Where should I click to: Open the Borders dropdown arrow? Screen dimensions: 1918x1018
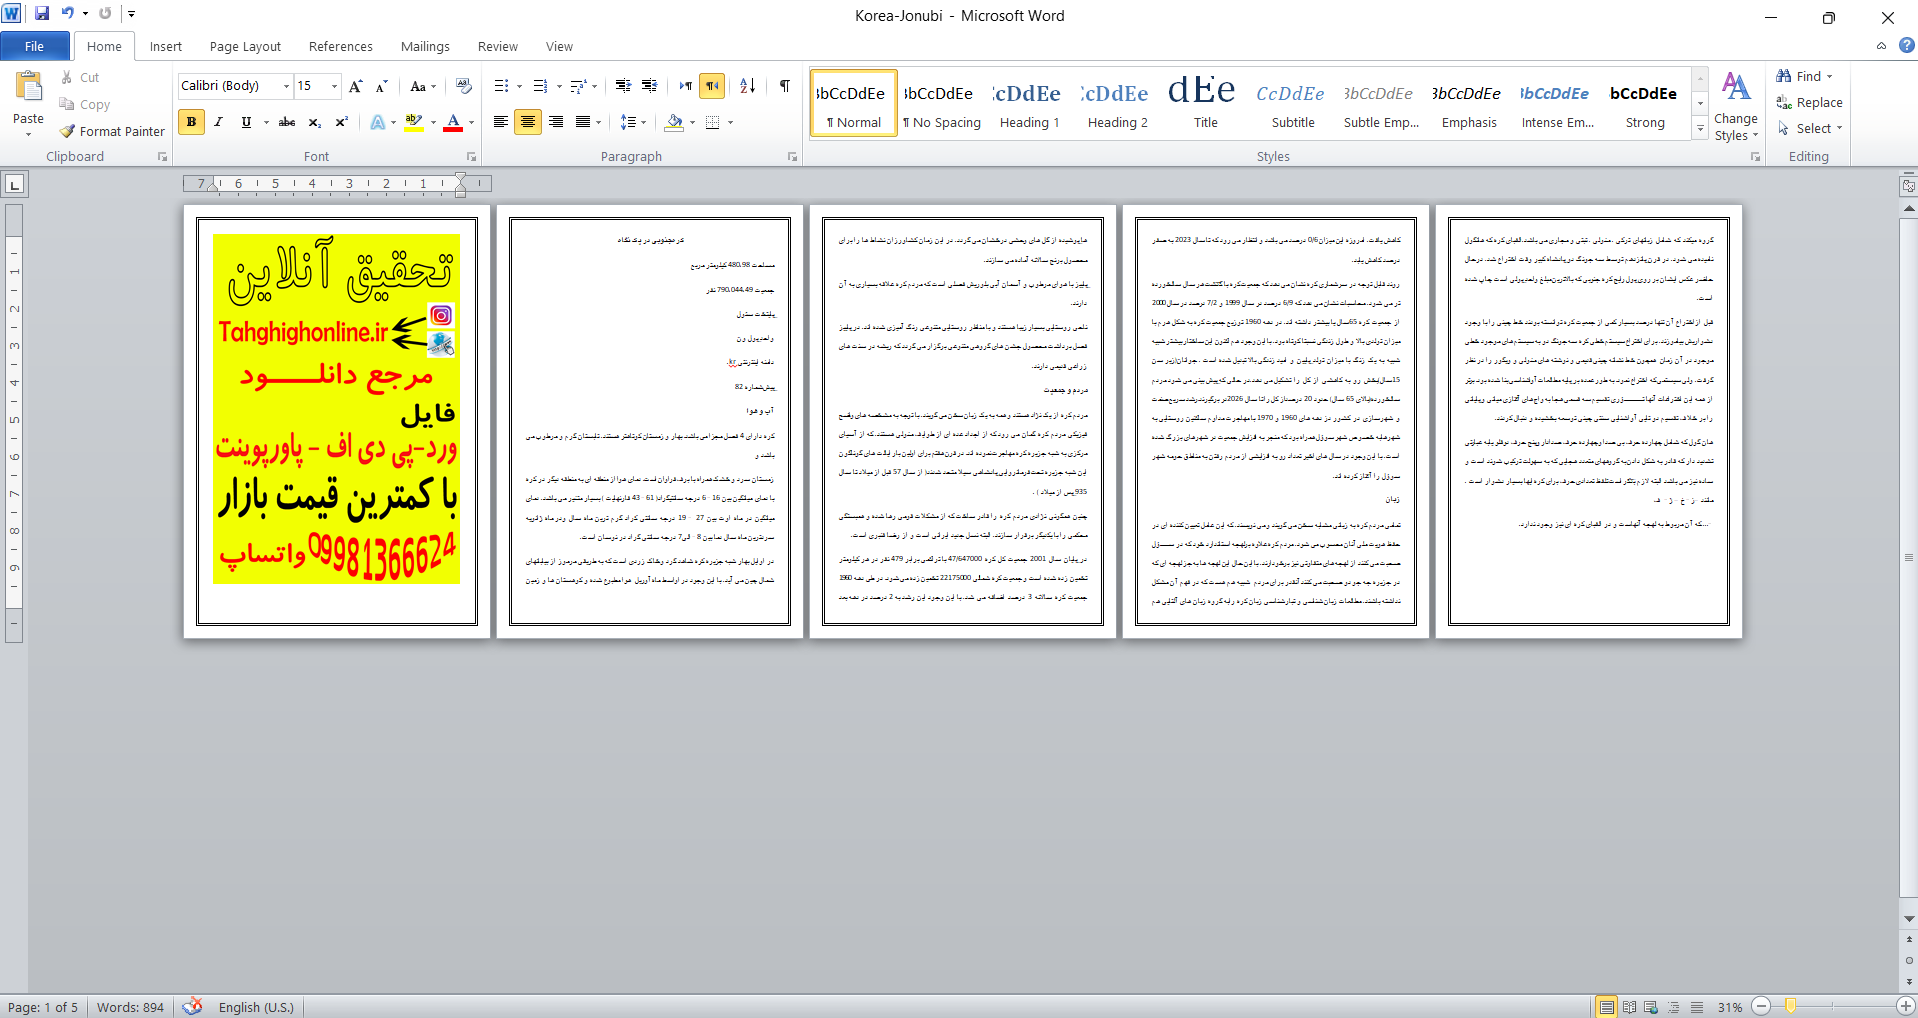point(731,122)
